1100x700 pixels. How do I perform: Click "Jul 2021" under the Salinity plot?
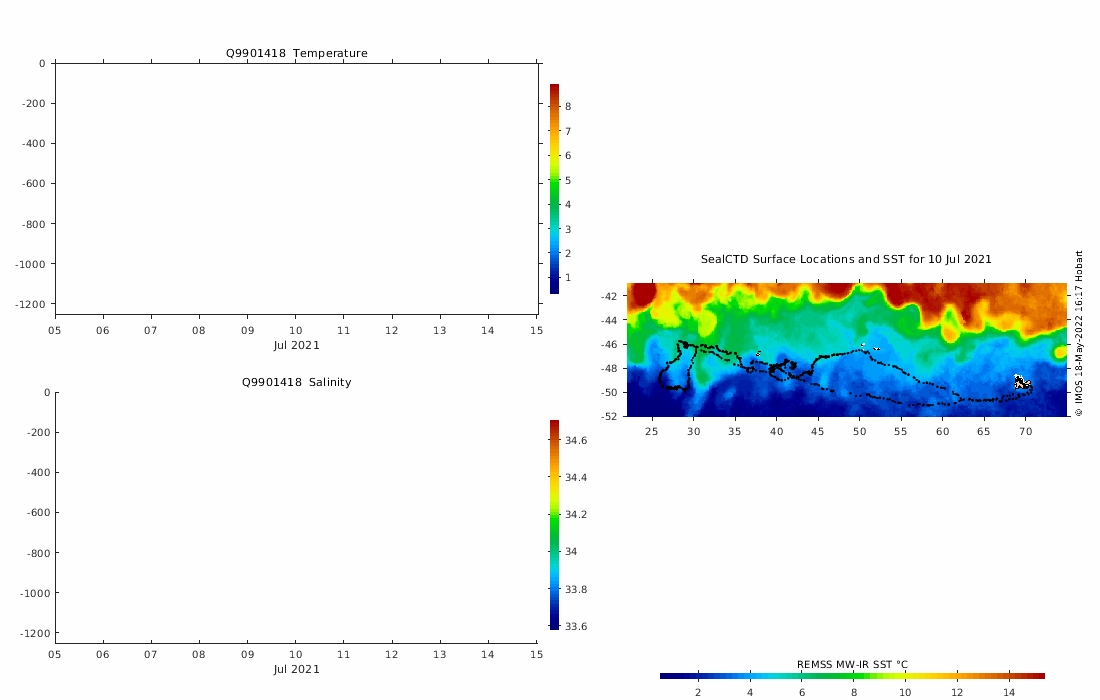coord(296,669)
